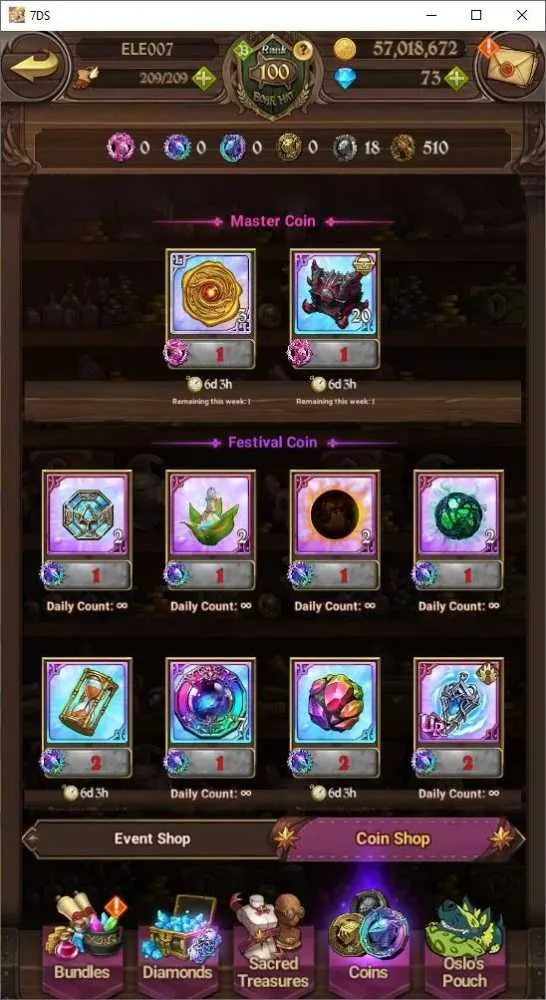This screenshot has width=546, height=1000.
Task: Open Oslo's Pouch category
Action: 464,944
